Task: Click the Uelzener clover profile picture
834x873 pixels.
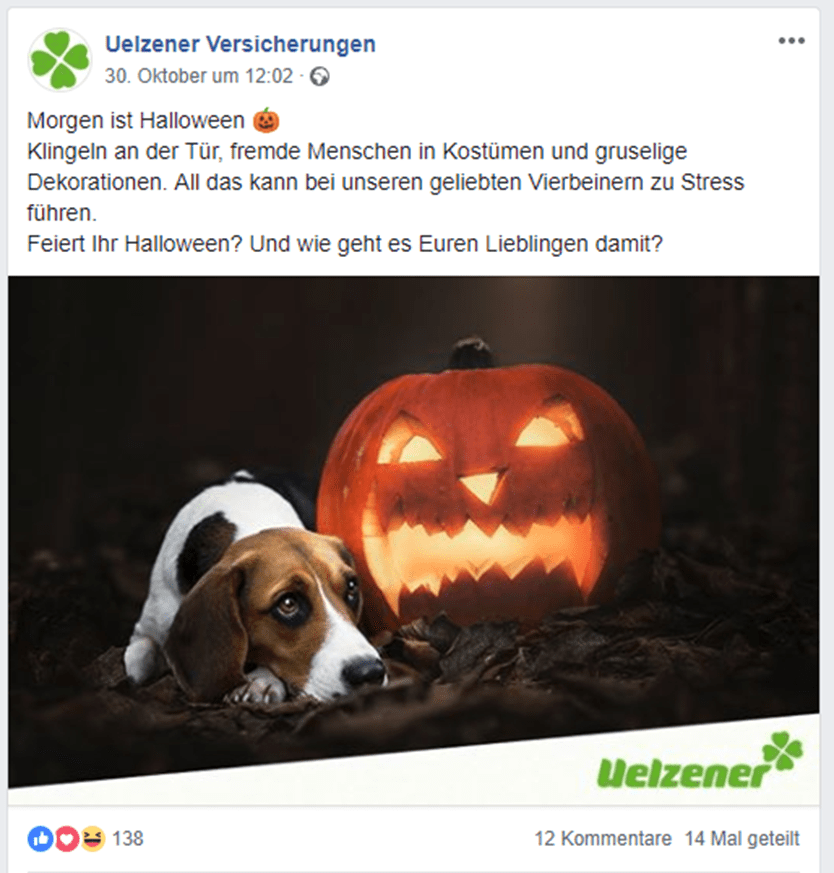Action: pos(60,60)
